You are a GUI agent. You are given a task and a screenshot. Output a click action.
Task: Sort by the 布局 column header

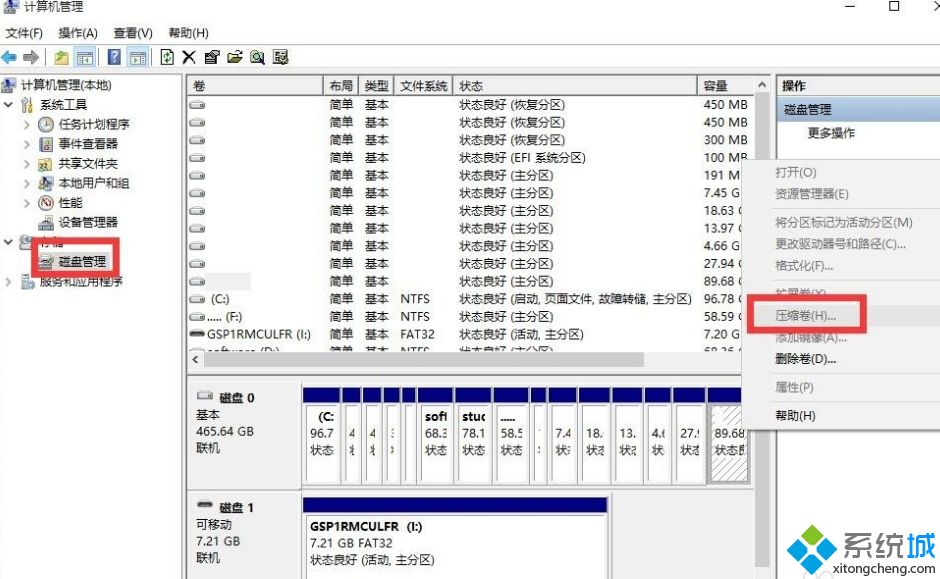coord(341,86)
